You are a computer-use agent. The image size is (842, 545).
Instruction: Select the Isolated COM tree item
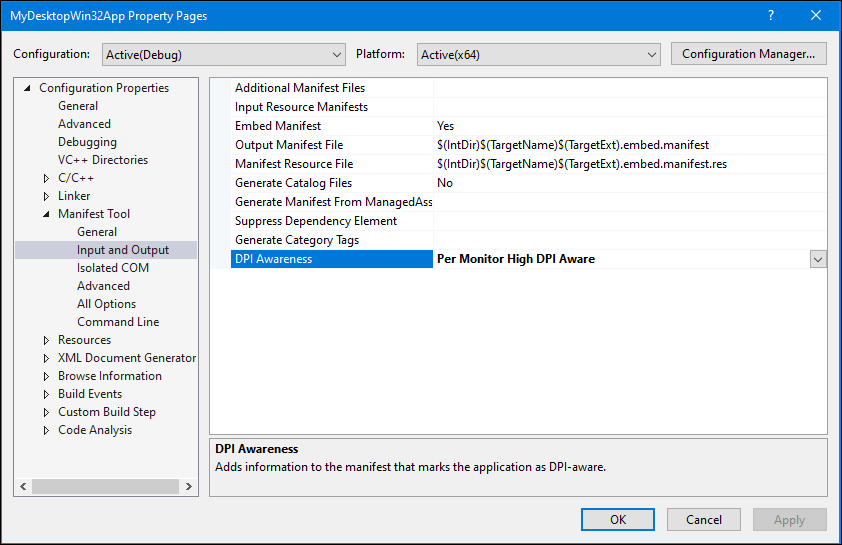(x=113, y=268)
